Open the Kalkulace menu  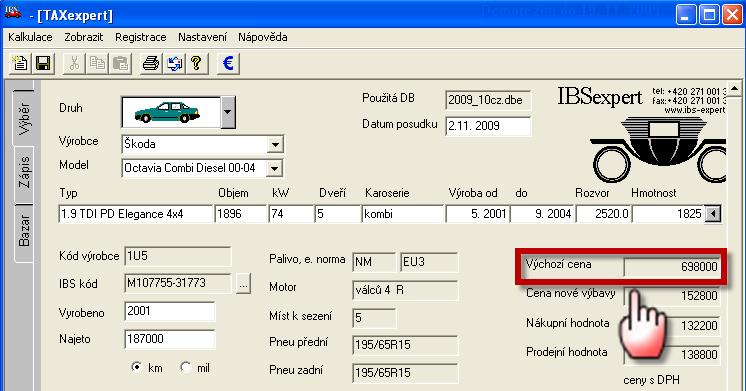tap(30, 37)
